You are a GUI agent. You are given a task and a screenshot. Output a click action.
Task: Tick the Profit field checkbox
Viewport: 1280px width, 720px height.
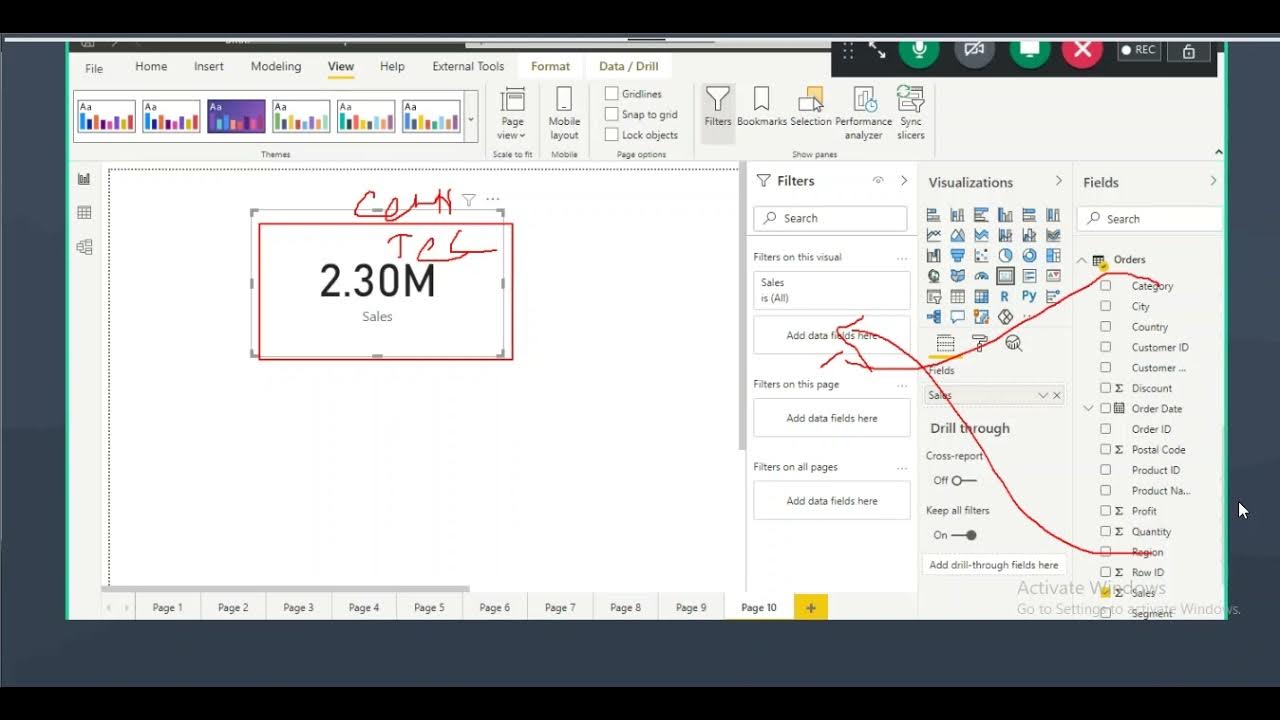pos(1105,511)
